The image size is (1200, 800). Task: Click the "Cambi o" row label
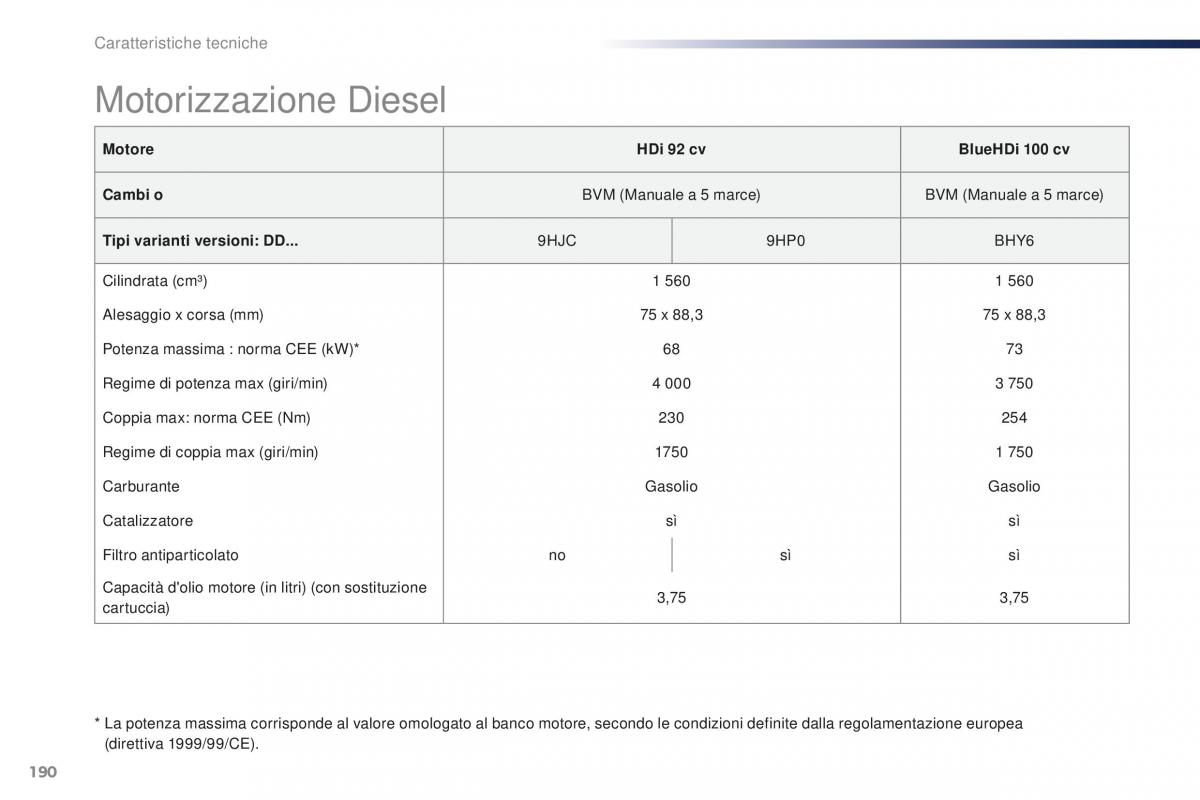click(x=132, y=195)
